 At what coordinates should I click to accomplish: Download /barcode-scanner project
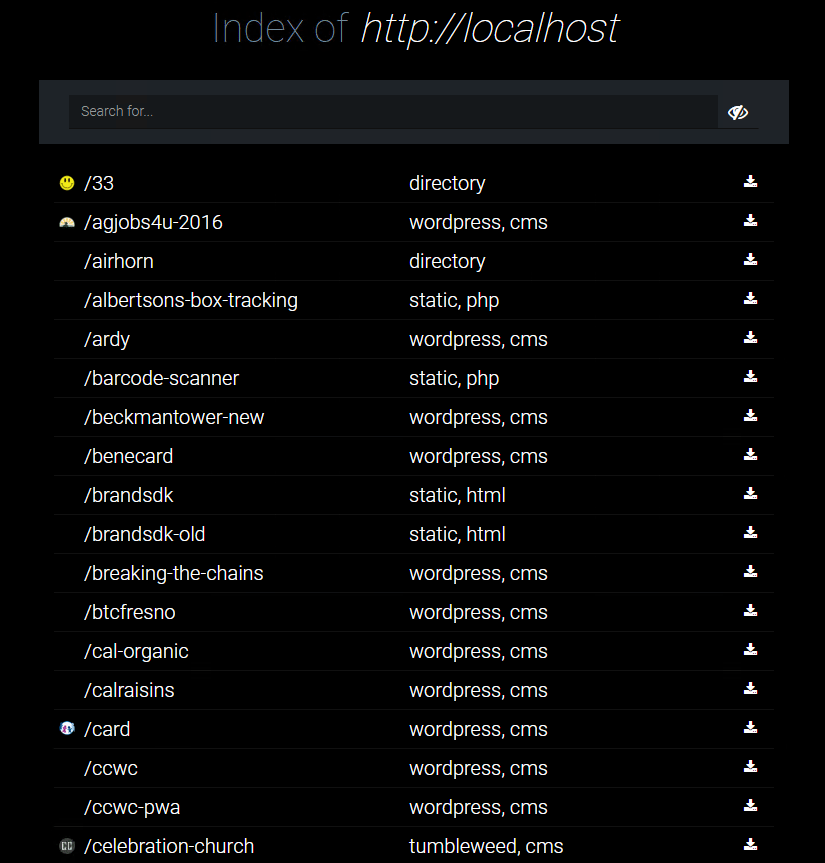[750, 377]
